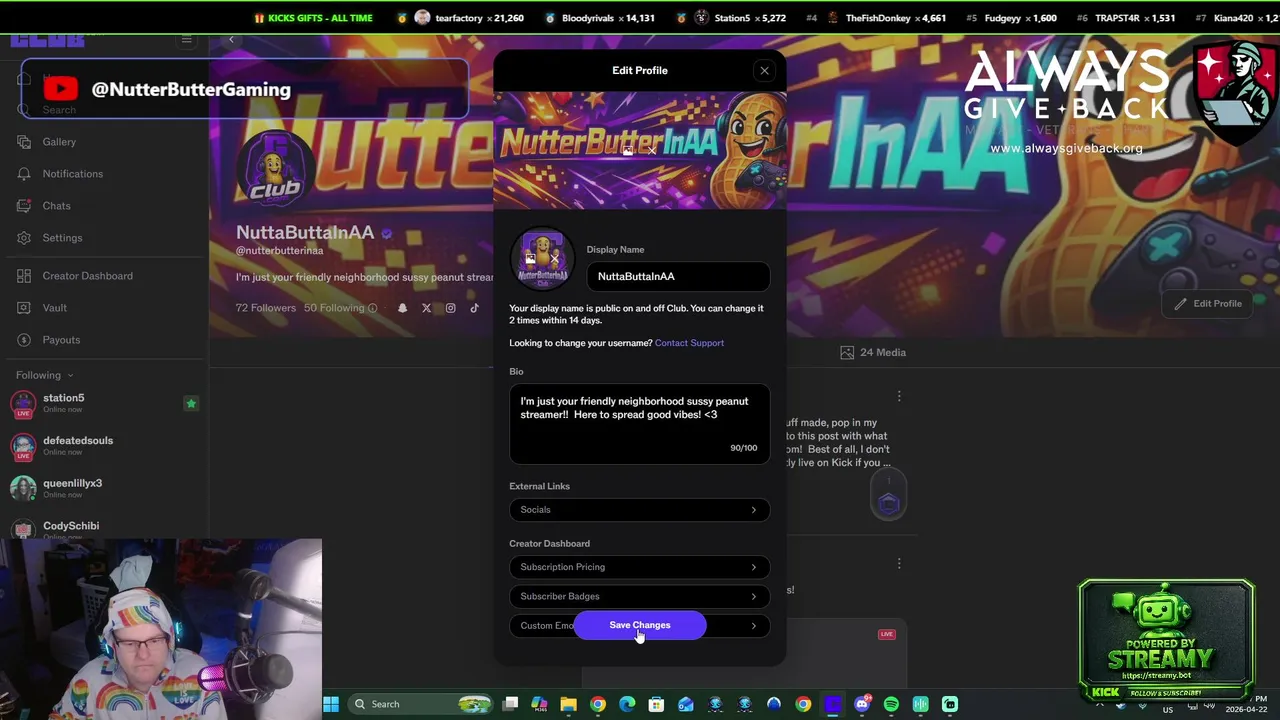The height and width of the screenshot is (720, 1280).
Task: Open Discord from the taskbar
Action: pos(862,704)
